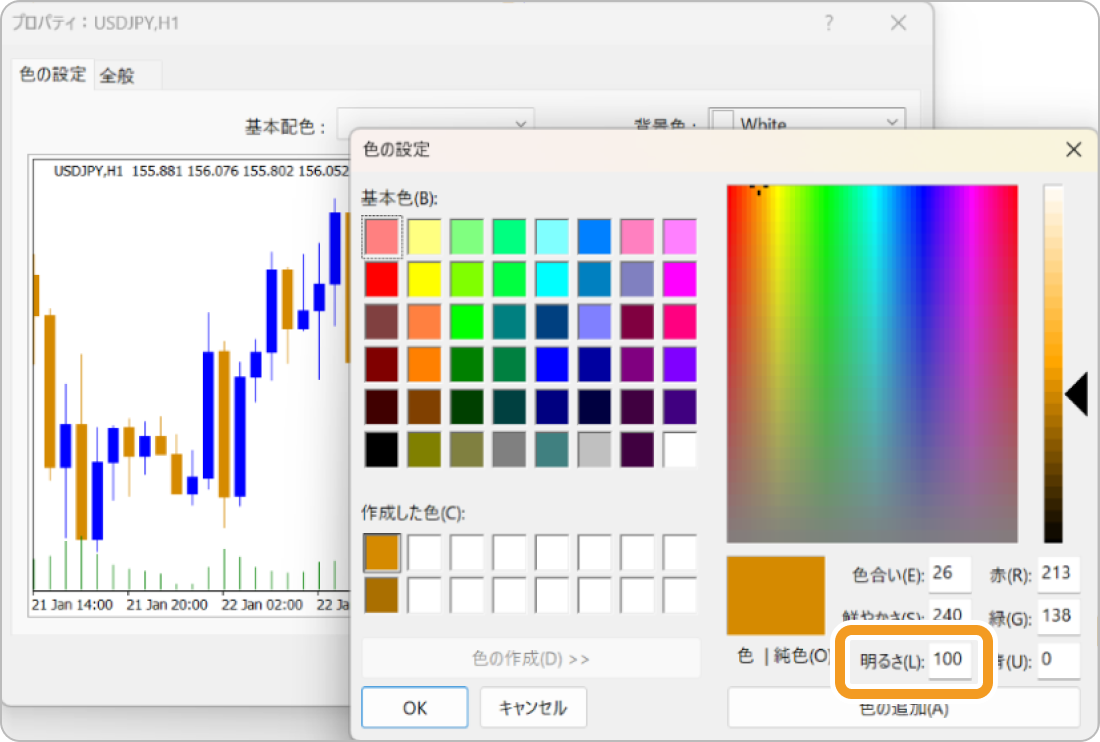Select the cyan basic color swatch

pos(552,279)
